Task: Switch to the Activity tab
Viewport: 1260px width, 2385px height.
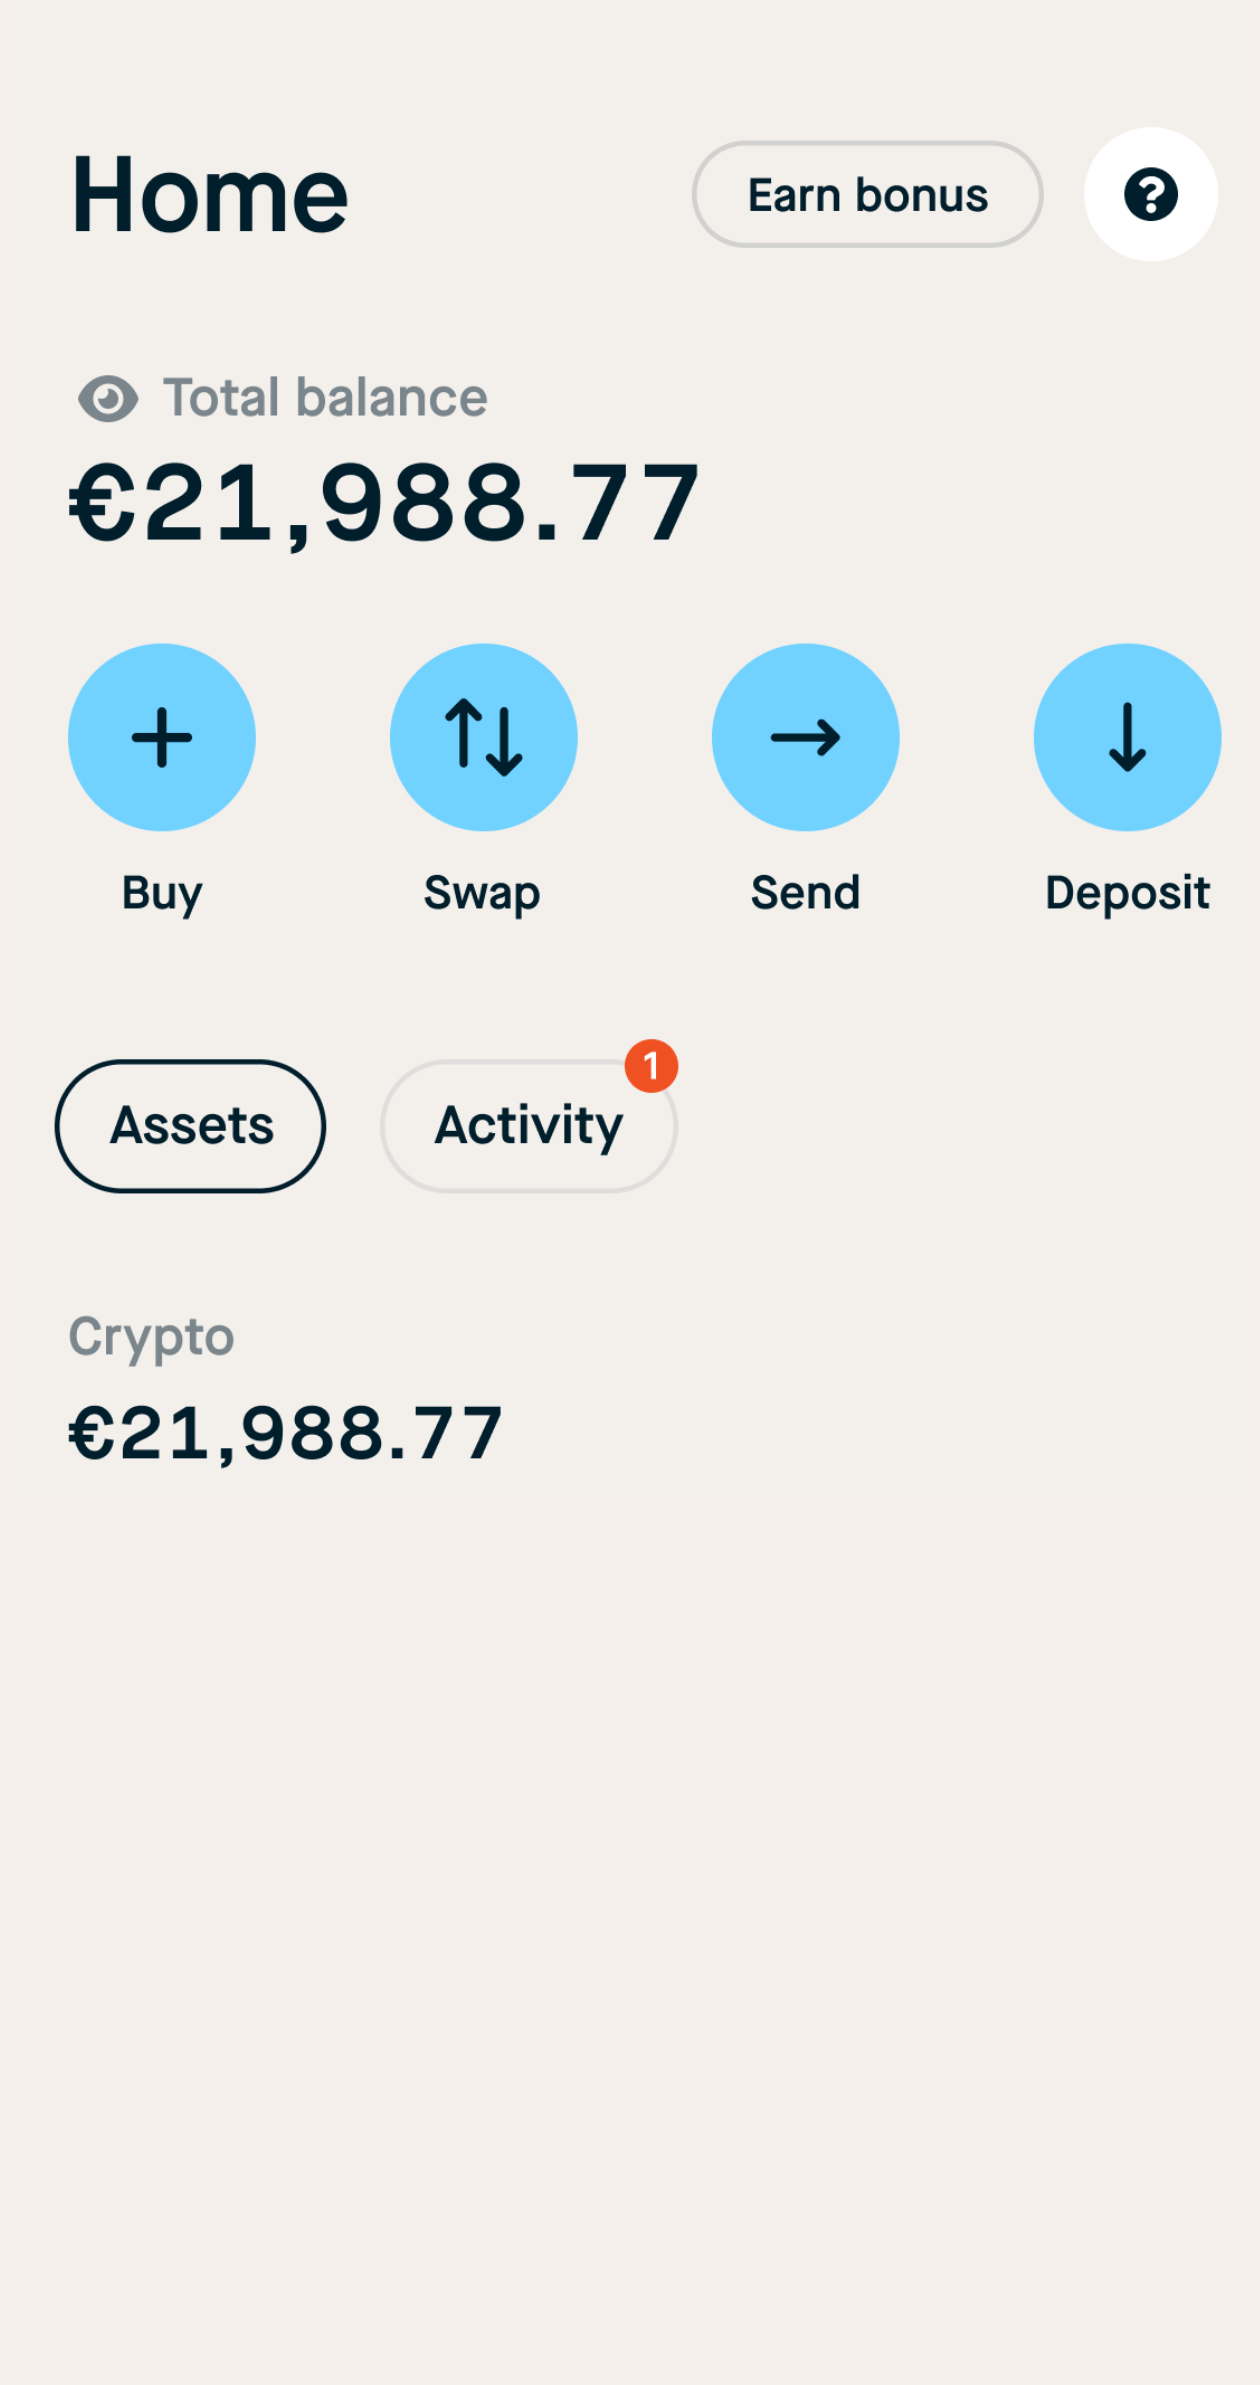Action: [x=528, y=1126]
